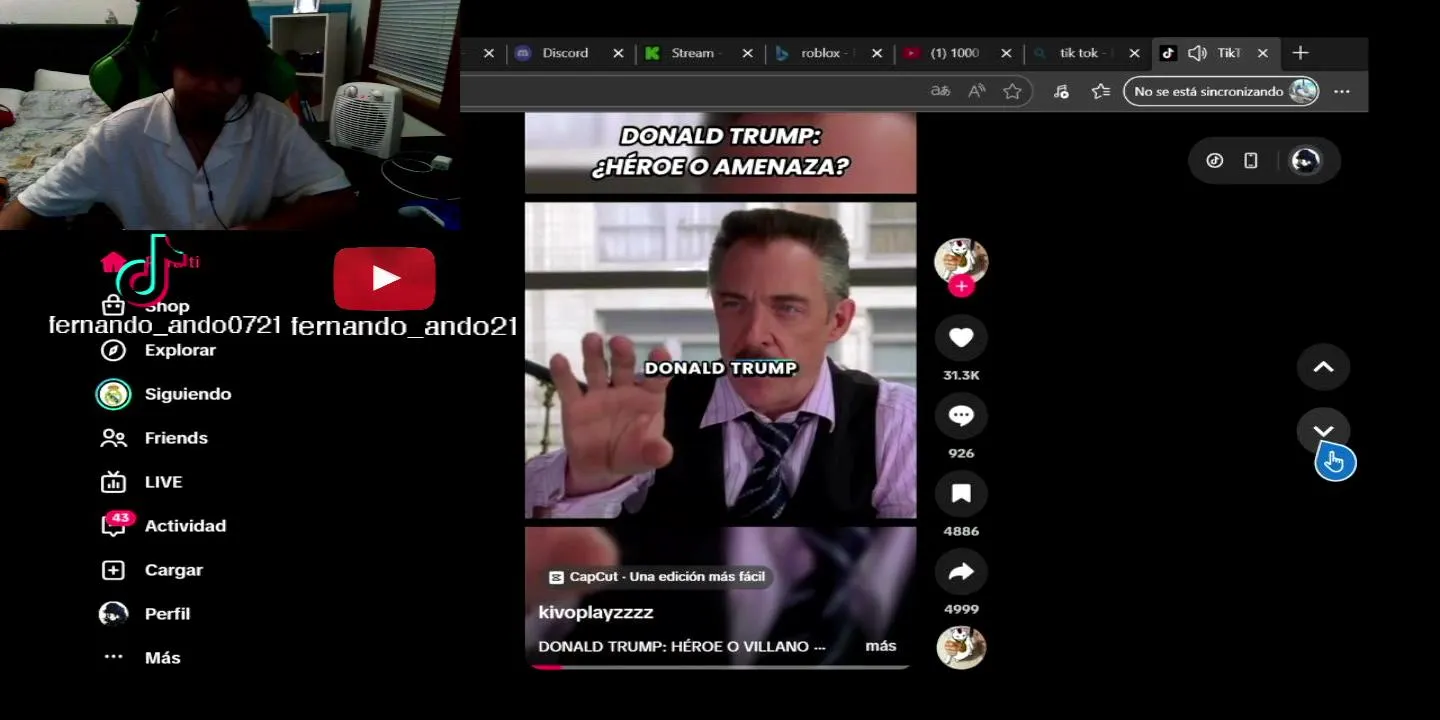
Task: Click the Perfil avatar icon in the sidebar
Action: (113, 614)
